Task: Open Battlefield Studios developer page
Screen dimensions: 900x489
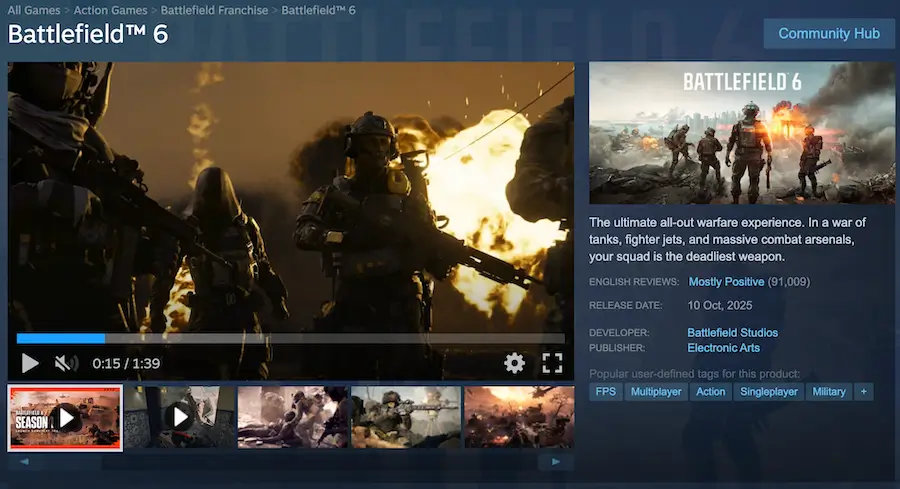Action: pyautogui.click(x=732, y=332)
